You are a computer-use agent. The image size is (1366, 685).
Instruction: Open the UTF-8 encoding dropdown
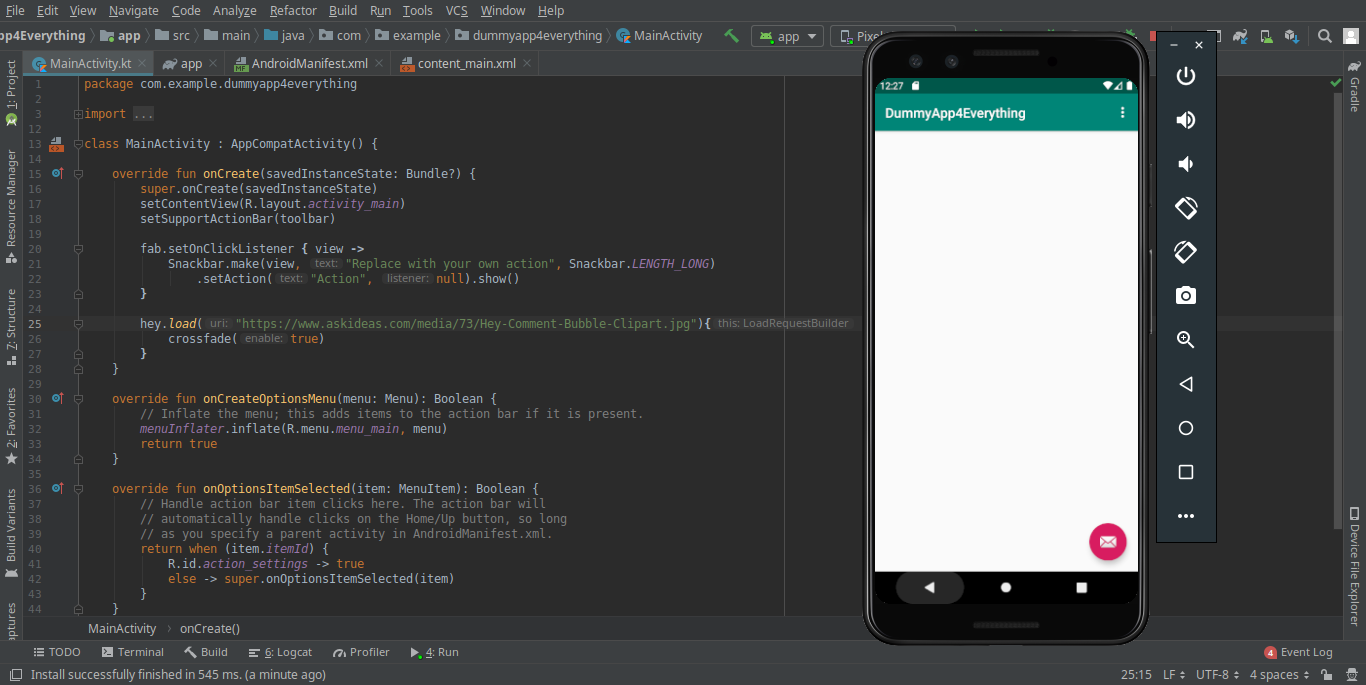[x=1218, y=675]
